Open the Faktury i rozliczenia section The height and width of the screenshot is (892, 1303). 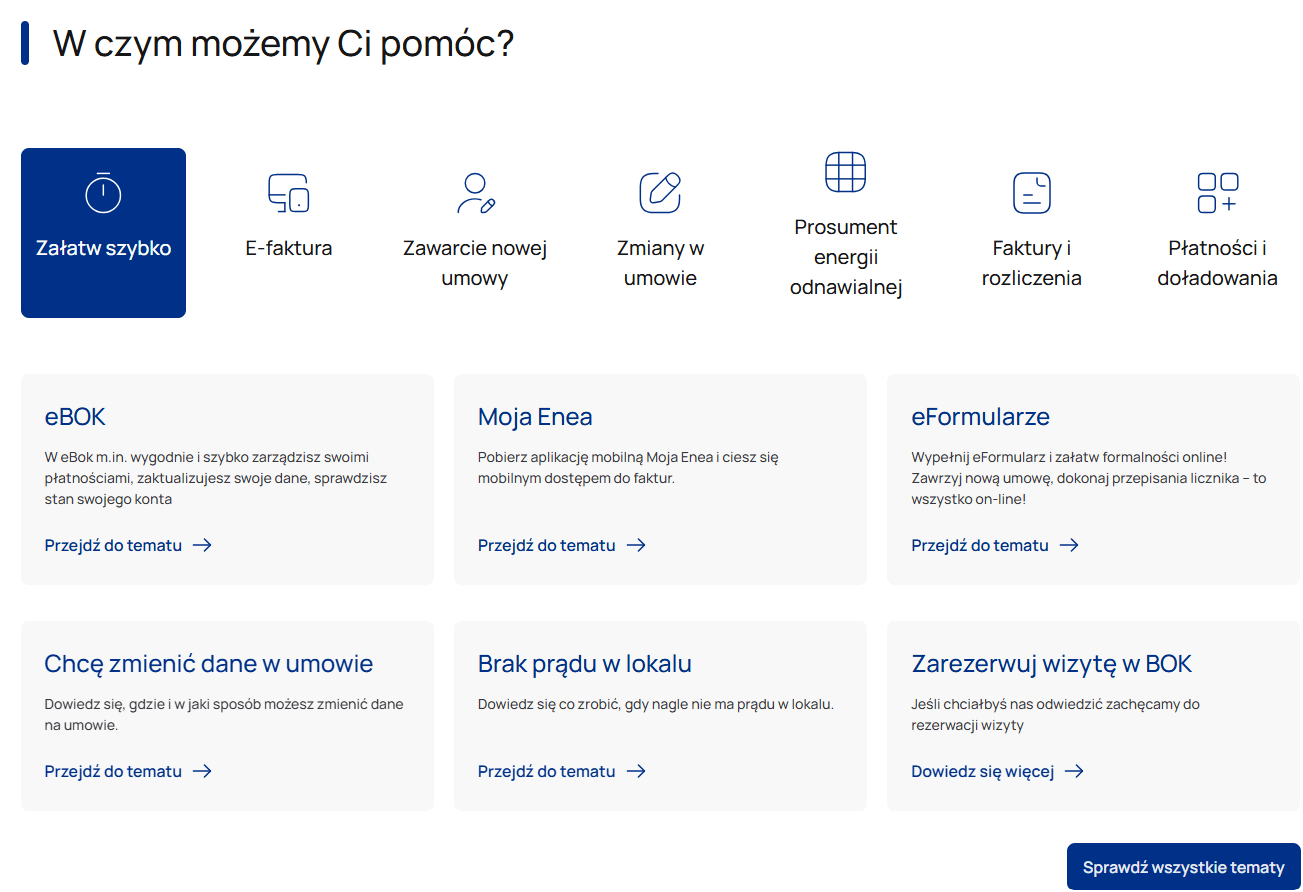(1031, 262)
